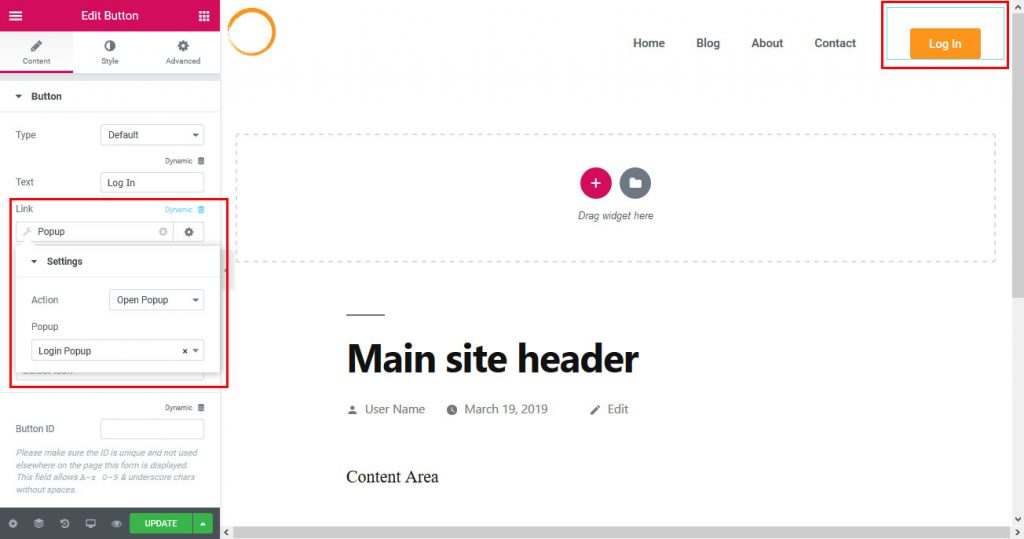
Task: Open link options gear beside Popup field
Action: (x=188, y=232)
